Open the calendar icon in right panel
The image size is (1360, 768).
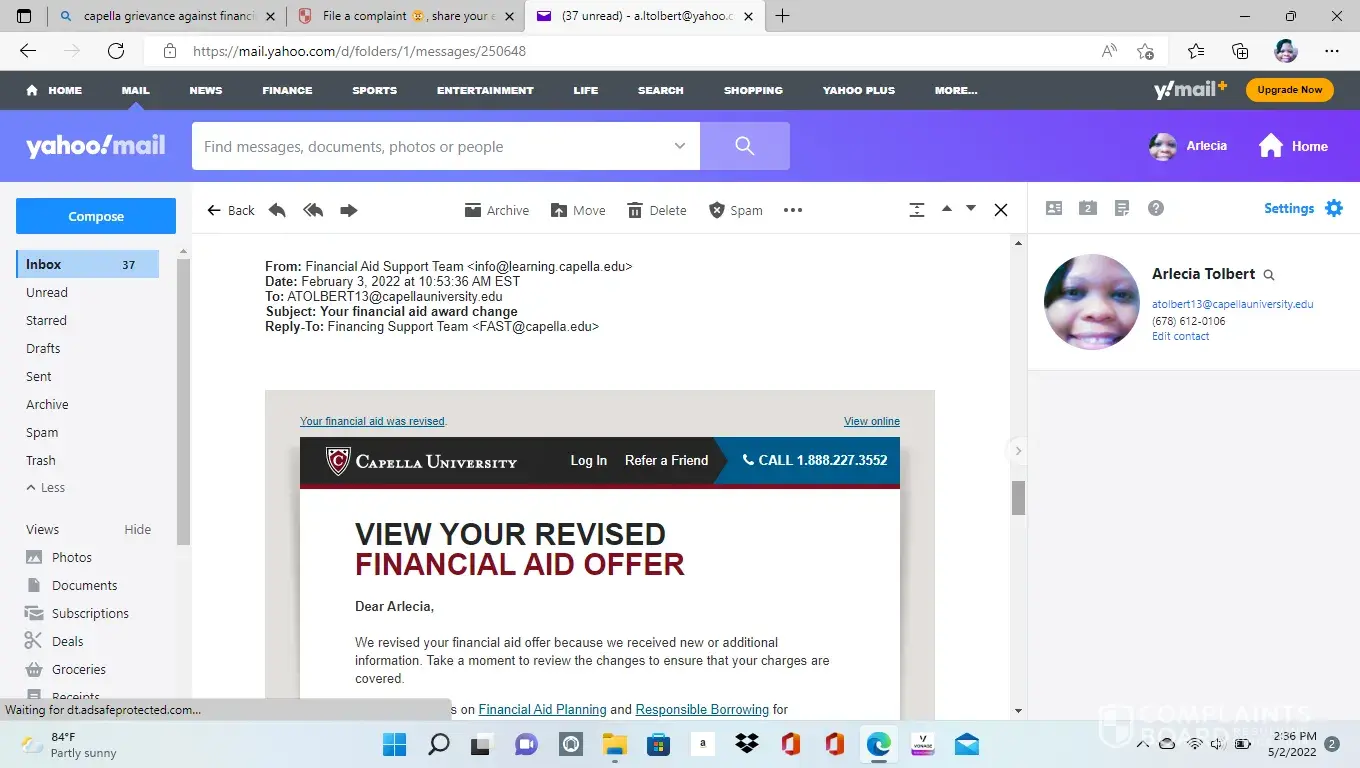[1088, 208]
